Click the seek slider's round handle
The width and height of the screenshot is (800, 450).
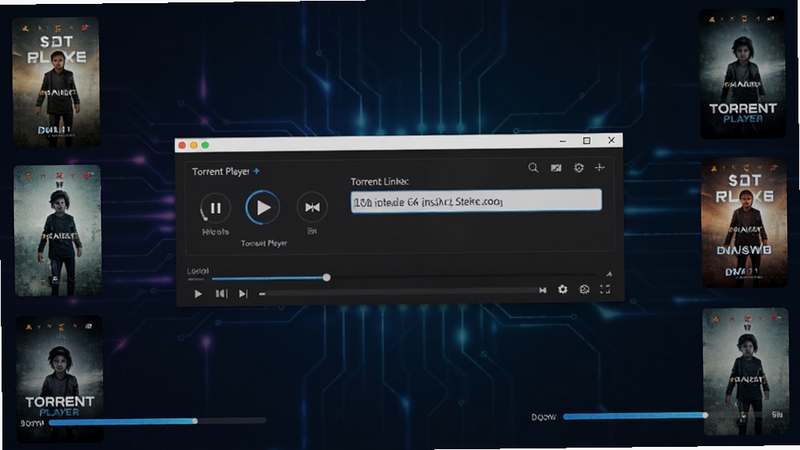tap(327, 278)
